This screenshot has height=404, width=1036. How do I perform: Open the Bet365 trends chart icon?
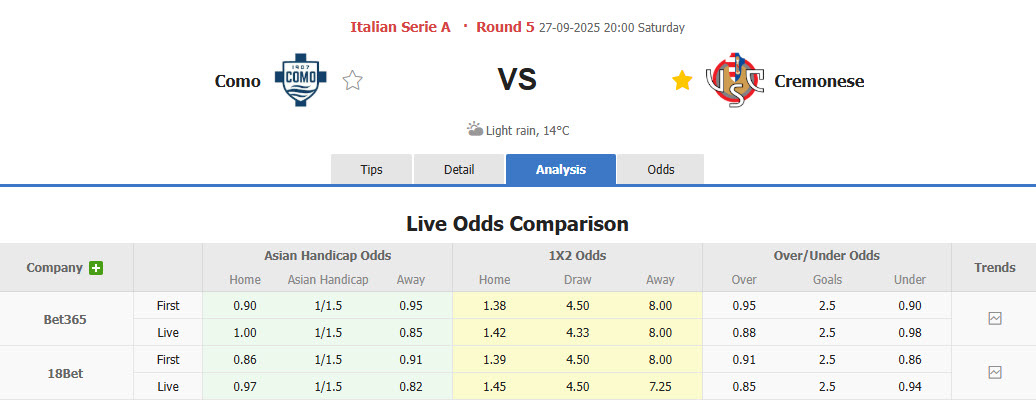tap(995, 318)
